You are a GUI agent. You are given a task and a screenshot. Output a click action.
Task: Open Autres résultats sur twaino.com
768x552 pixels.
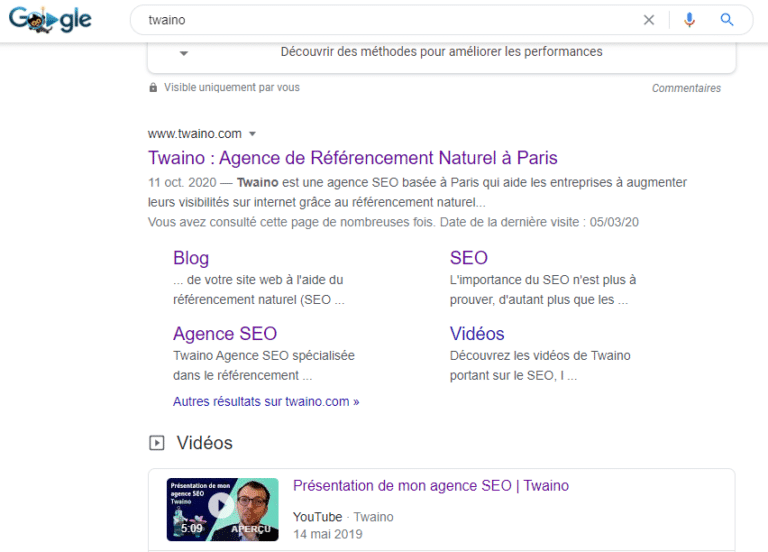[x=266, y=402]
